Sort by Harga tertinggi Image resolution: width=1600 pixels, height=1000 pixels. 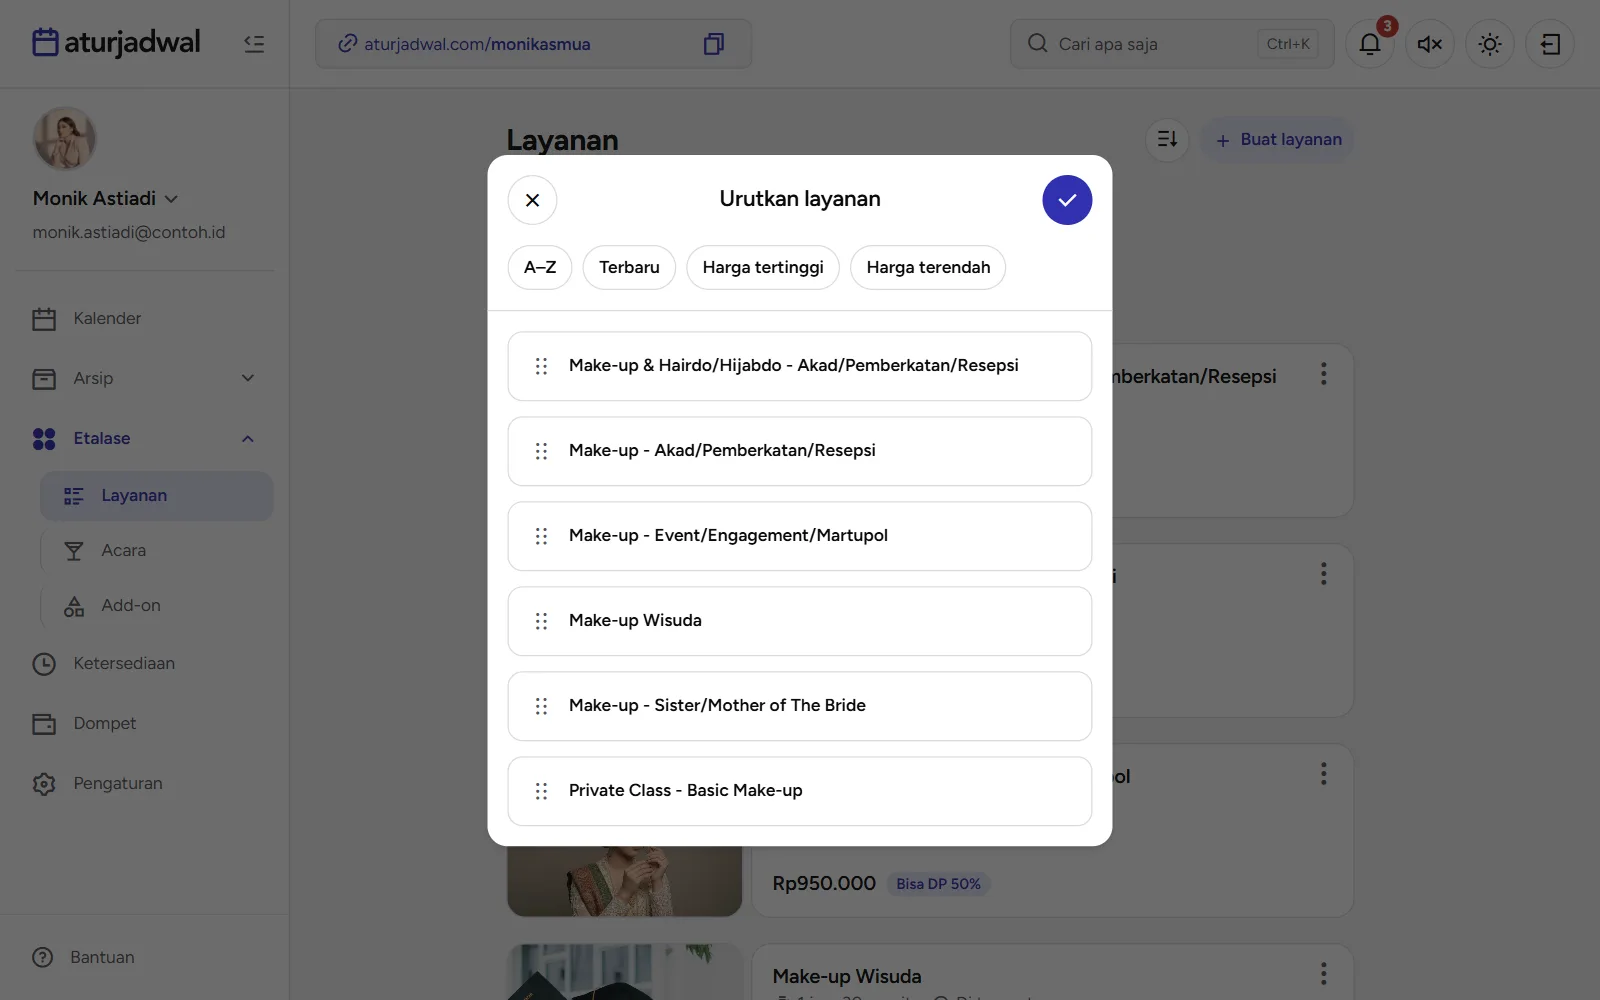pyautogui.click(x=763, y=268)
